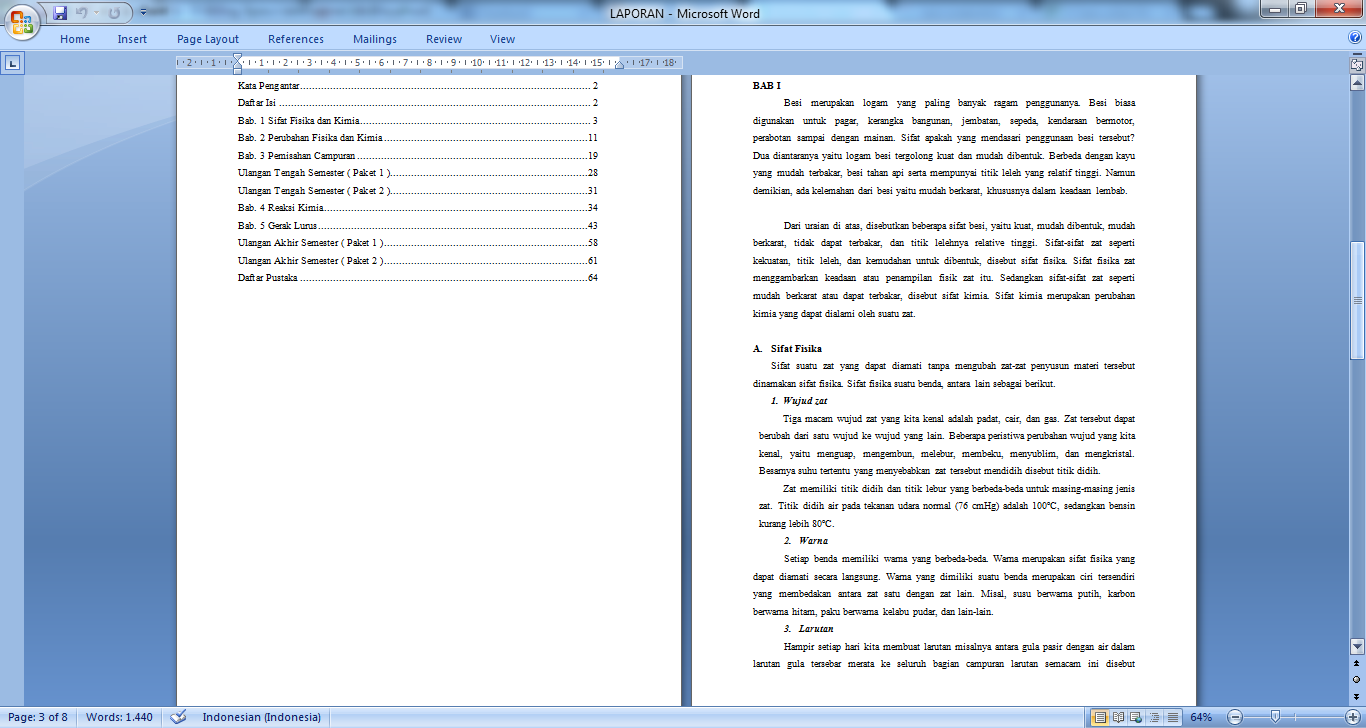Click the Zoom Out minus button
1366x728 pixels.
[1235, 717]
